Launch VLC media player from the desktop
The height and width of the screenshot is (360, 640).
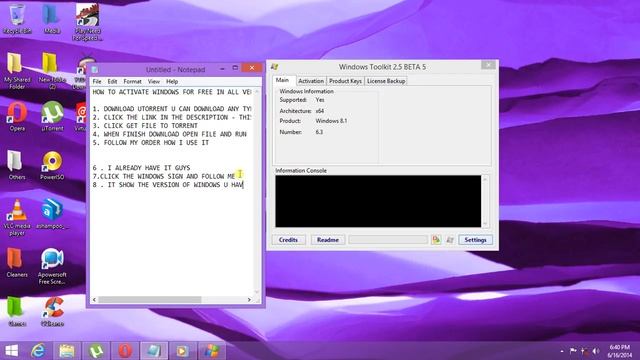pos(17,217)
